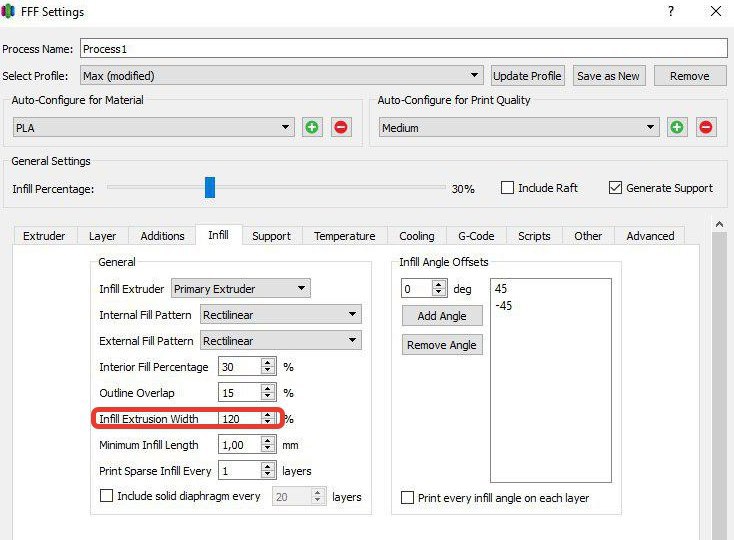The width and height of the screenshot is (734, 540).
Task: Select the 45 angle in the offsets list
Action: pyautogui.click(x=501, y=288)
